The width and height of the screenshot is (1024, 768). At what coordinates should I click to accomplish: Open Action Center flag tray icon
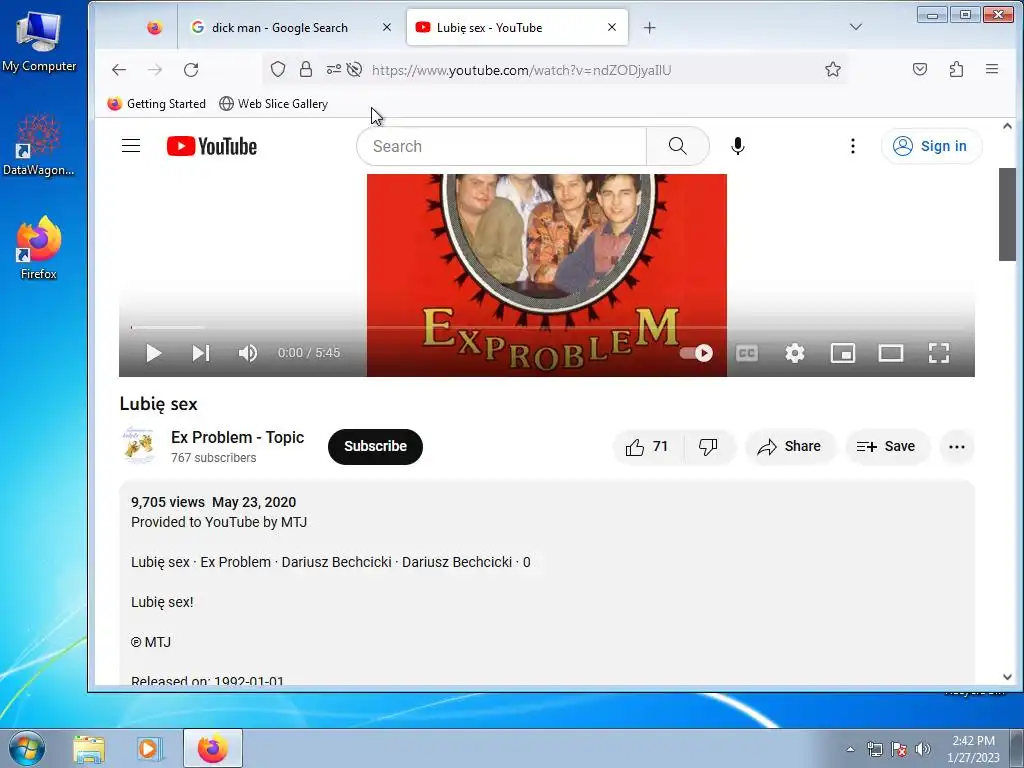click(x=899, y=749)
